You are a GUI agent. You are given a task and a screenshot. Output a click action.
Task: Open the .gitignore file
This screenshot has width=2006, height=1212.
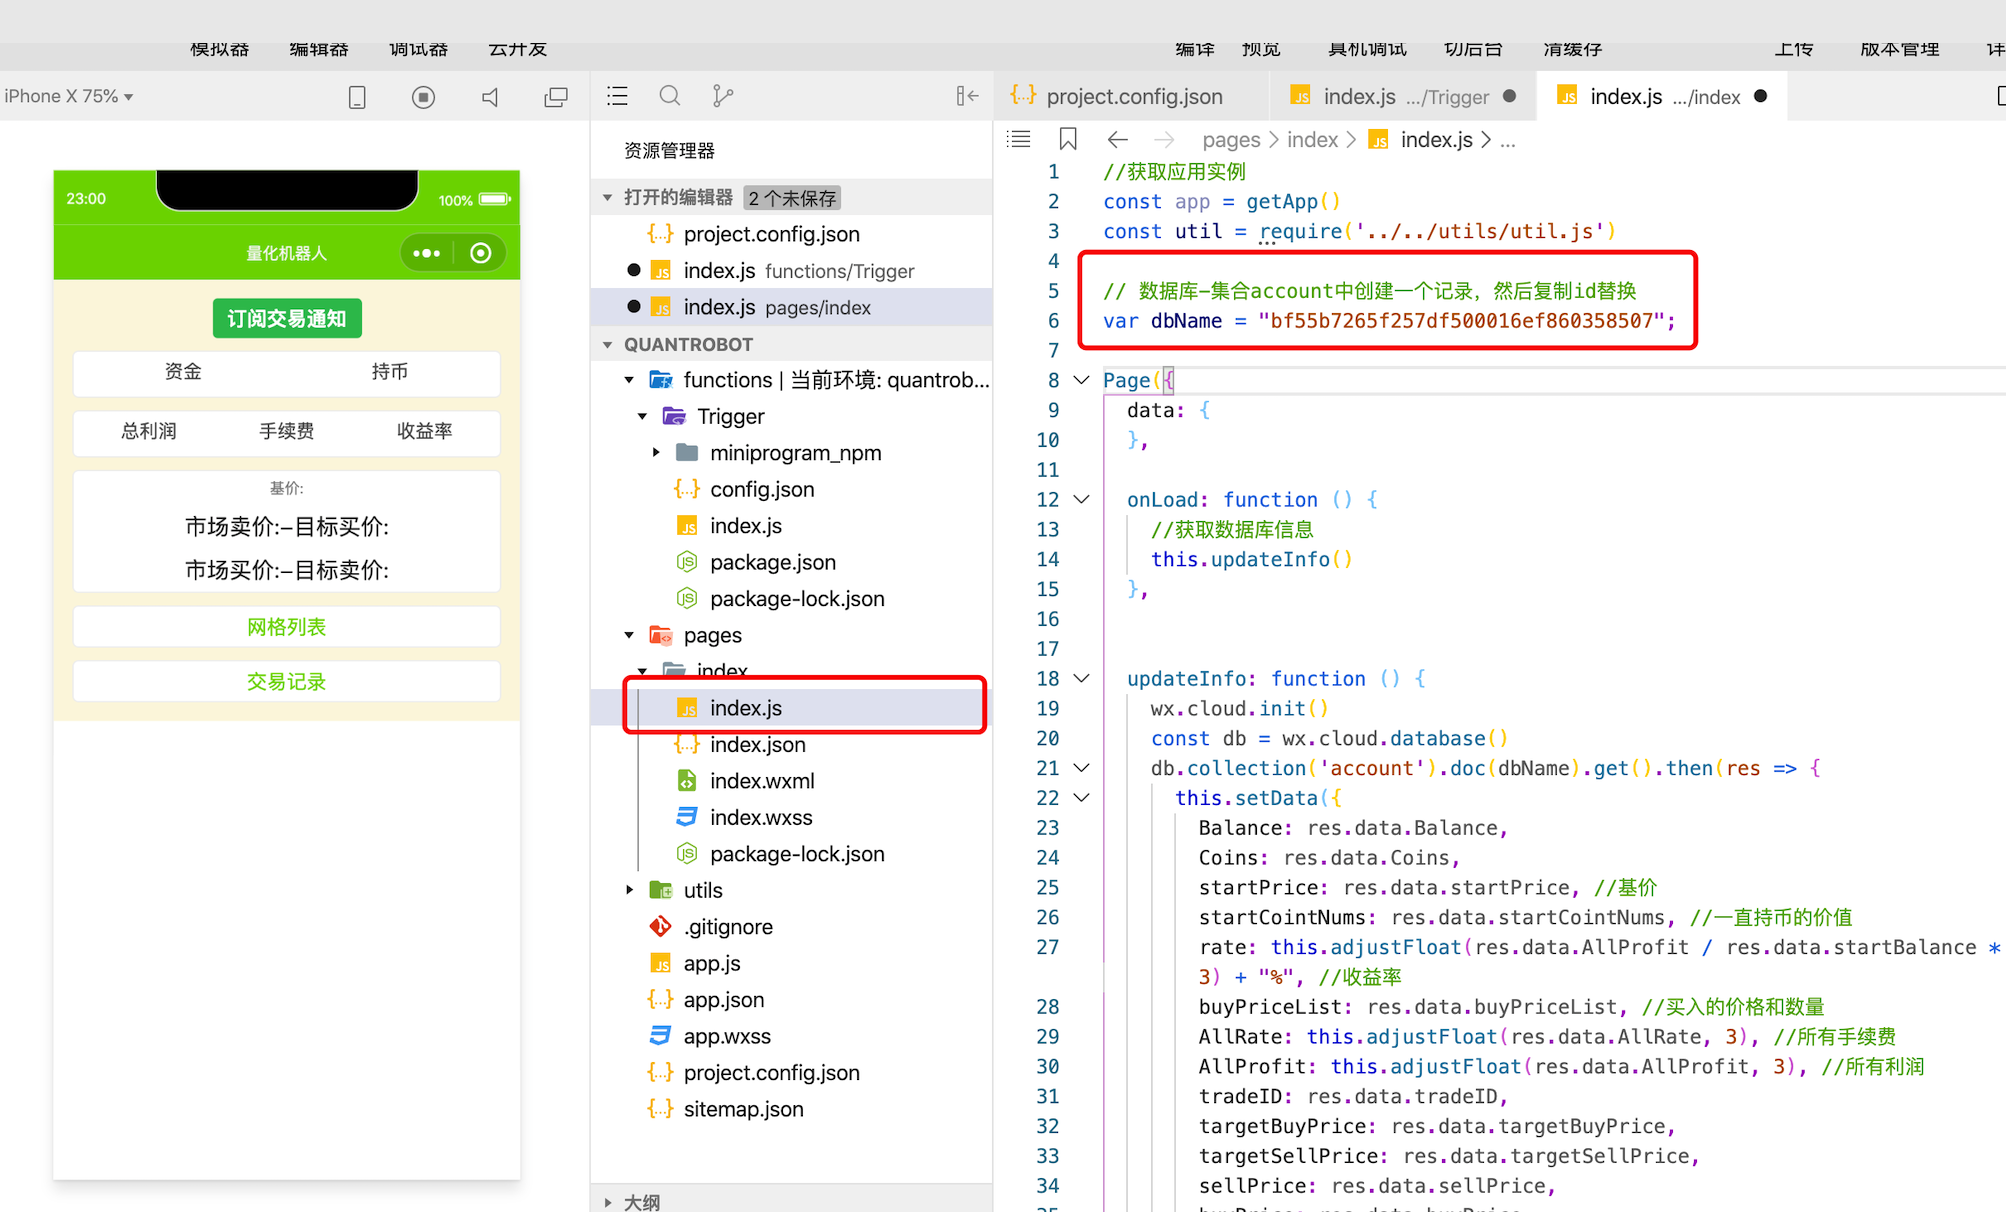coord(792,927)
